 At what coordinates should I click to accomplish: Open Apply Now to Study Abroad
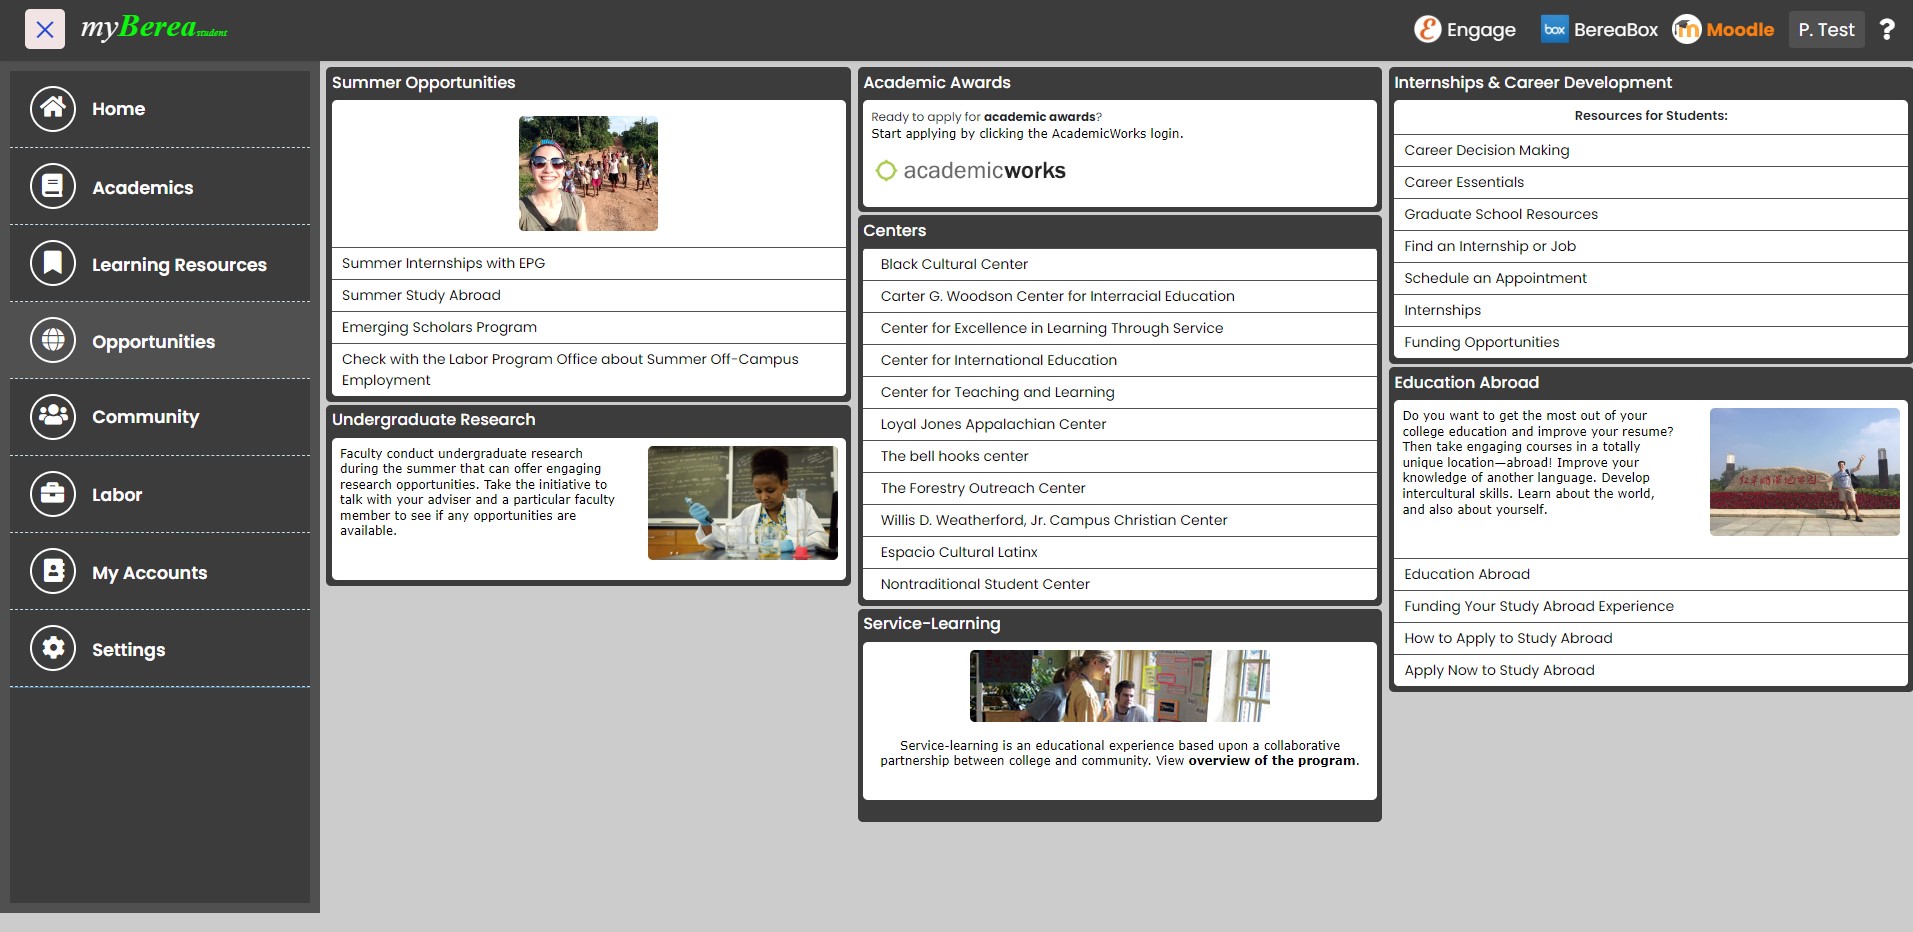coord(1499,670)
